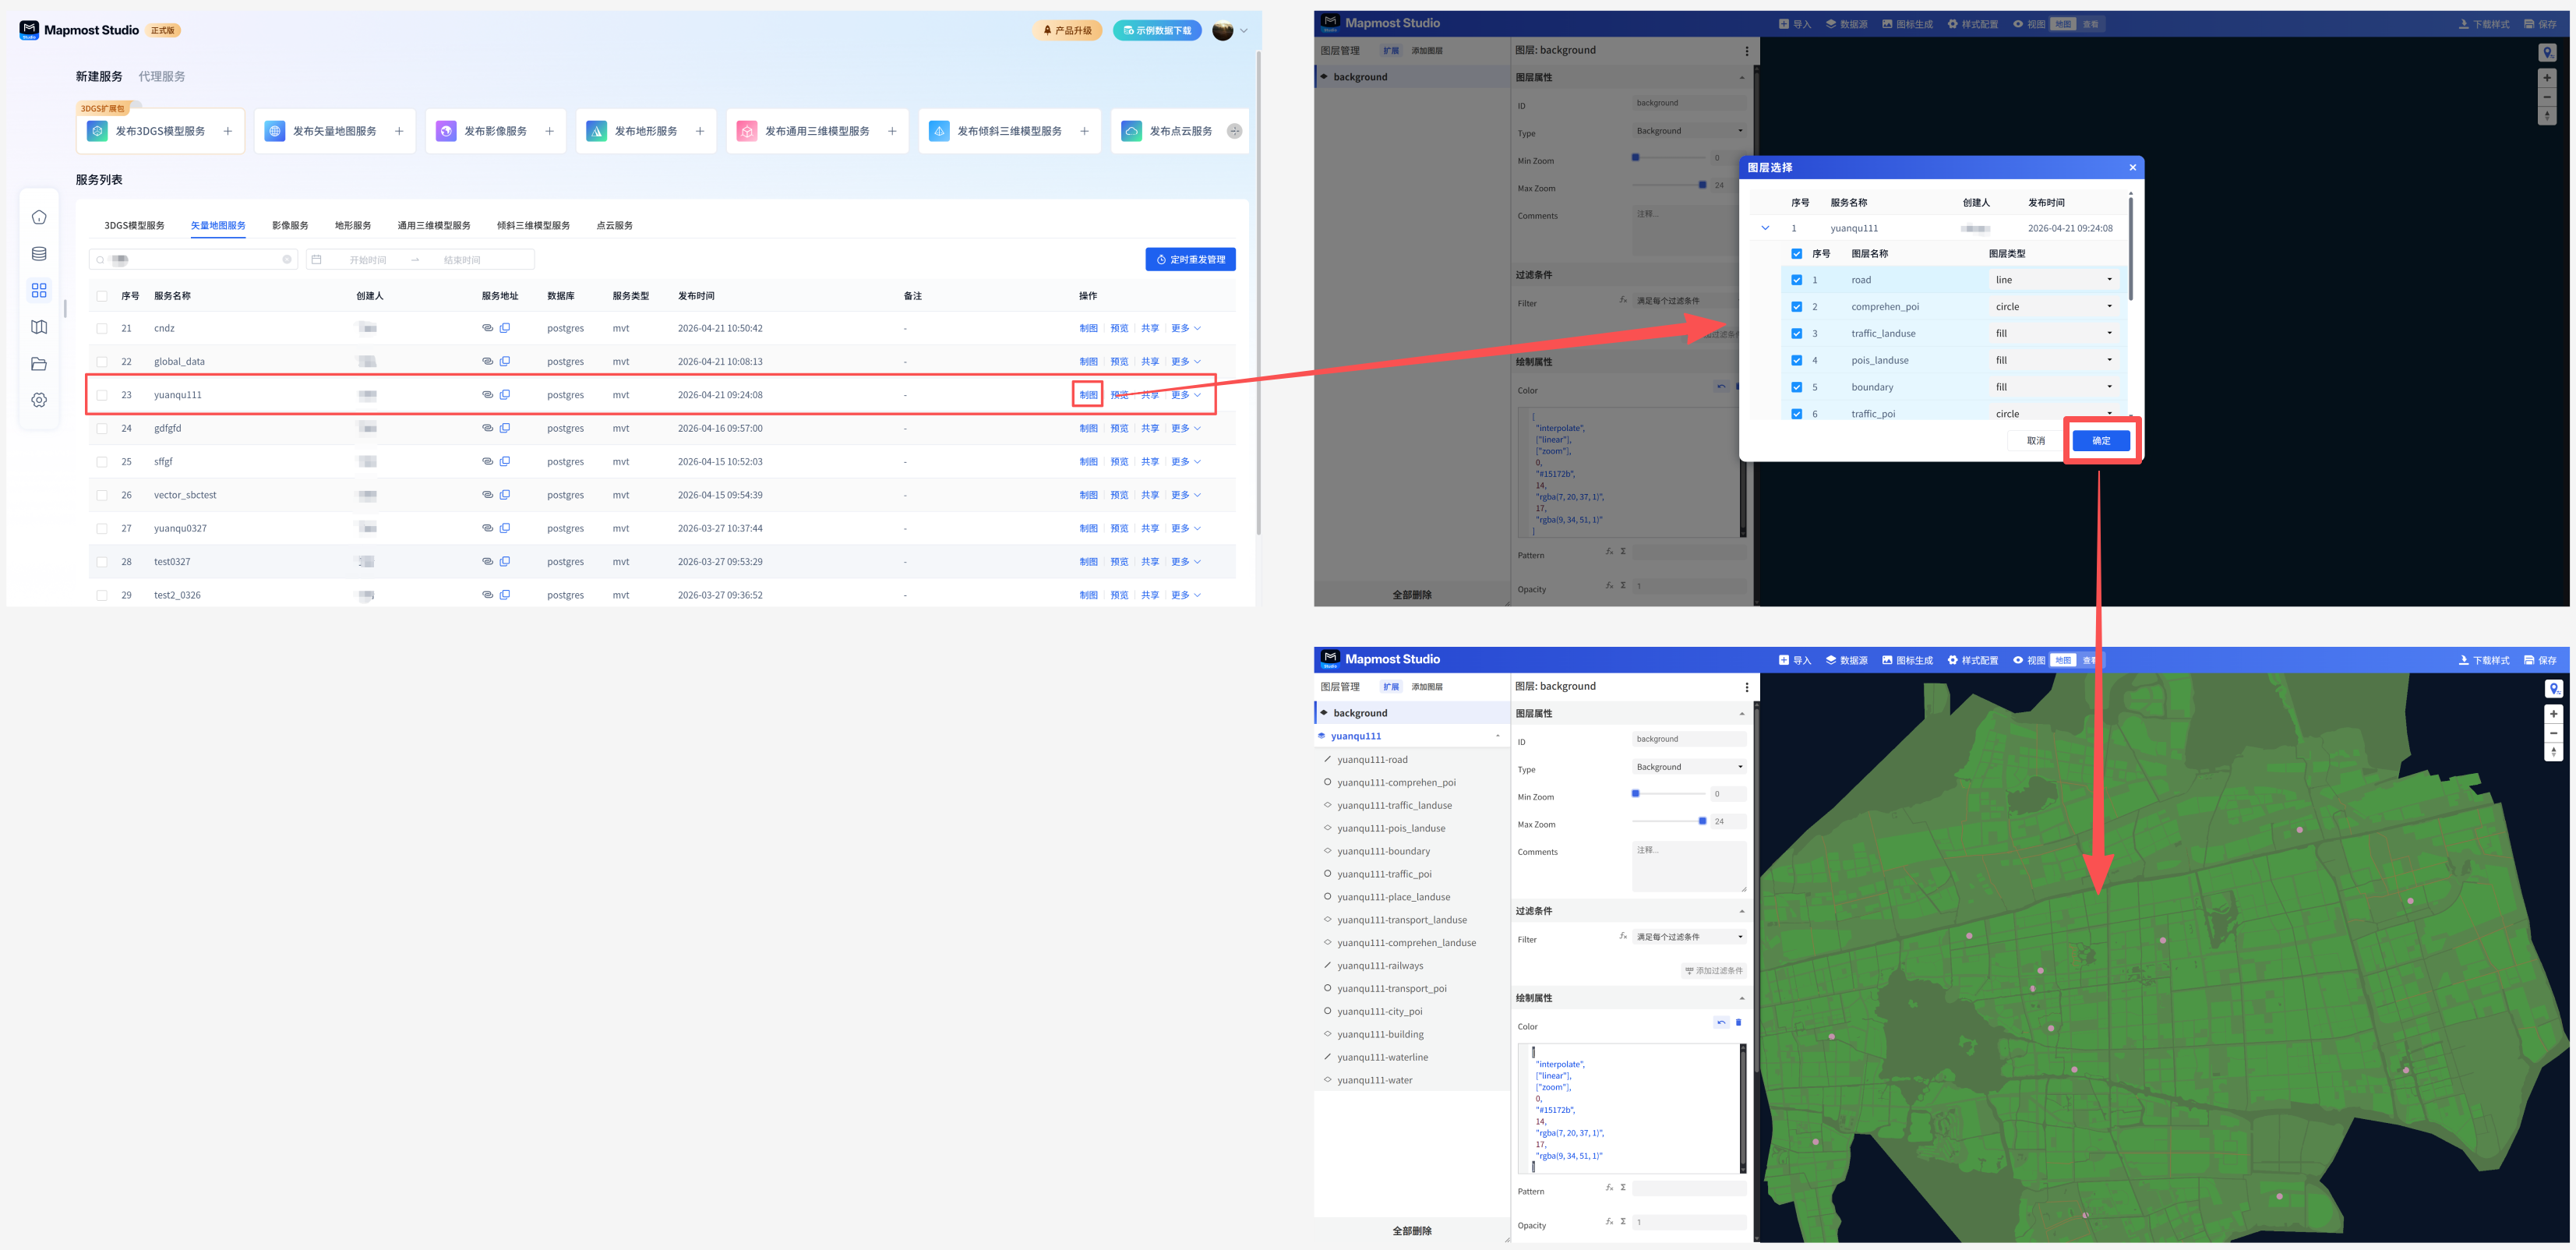Uncheck the traffic_landuse layer in the dialog
2576x1250 pixels.
point(1796,334)
